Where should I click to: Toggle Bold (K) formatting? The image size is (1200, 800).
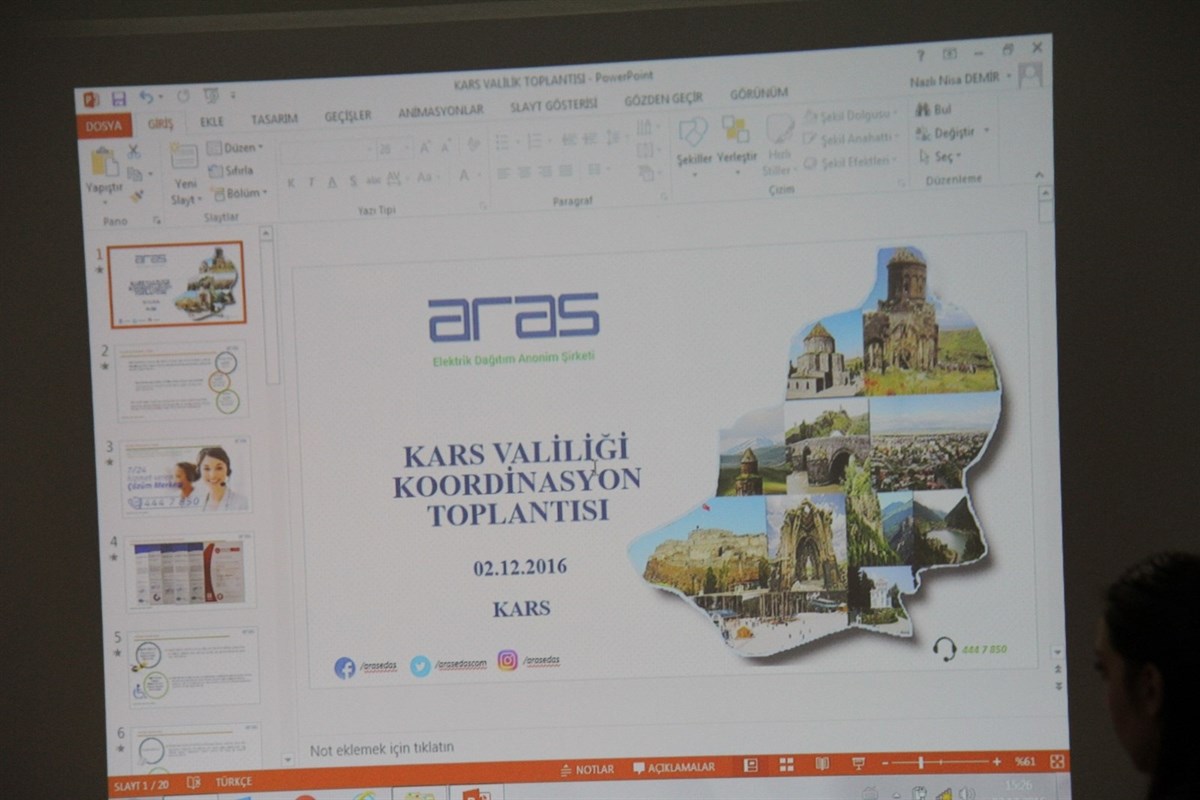coord(291,183)
